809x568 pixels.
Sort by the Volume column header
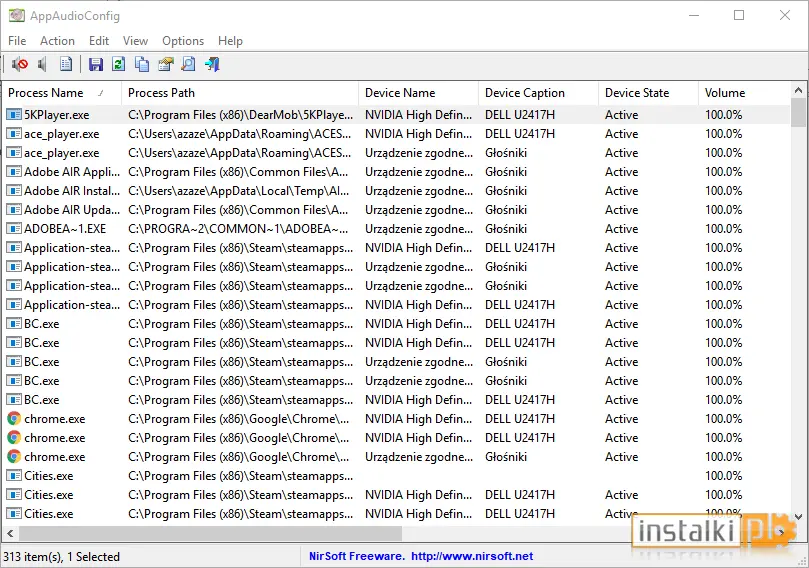(x=745, y=93)
